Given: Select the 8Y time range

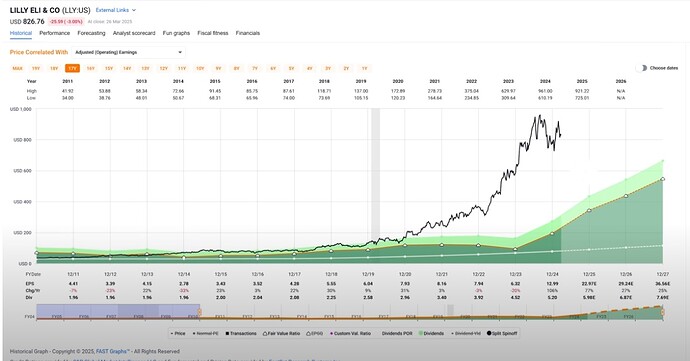Looking at the screenshot, I should (x=237, y=68).
